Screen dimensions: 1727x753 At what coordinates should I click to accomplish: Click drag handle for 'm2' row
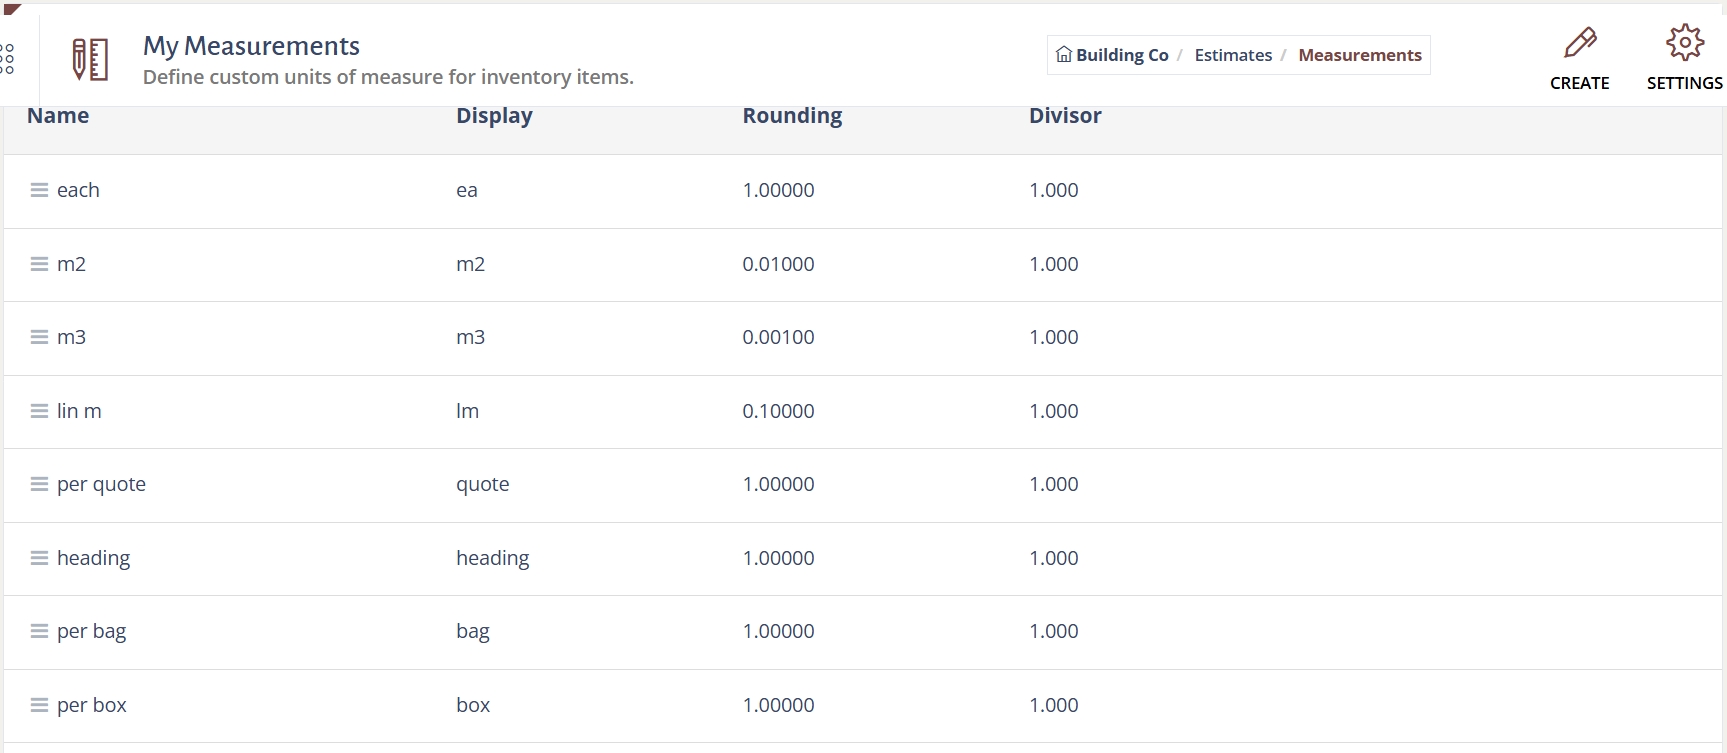(x=39, y=264)
